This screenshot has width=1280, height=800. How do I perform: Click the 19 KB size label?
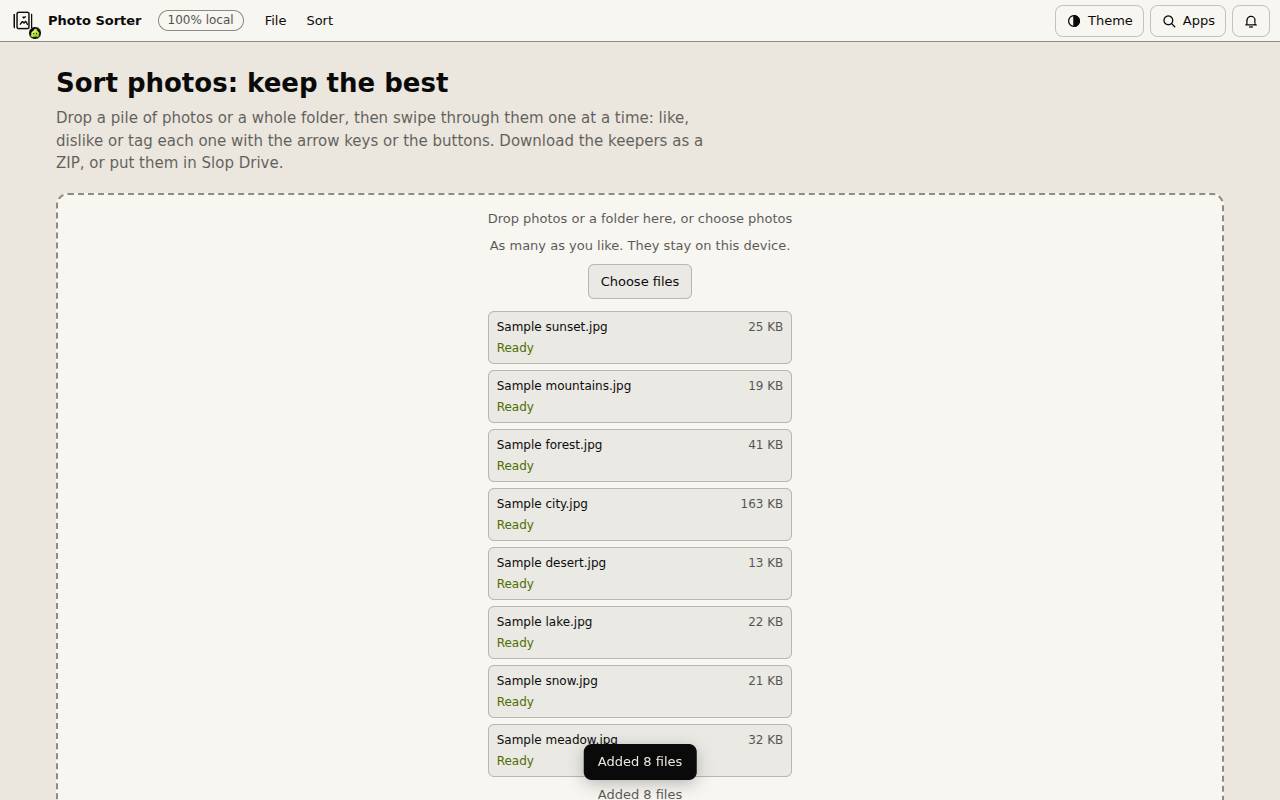click(765, 386)
